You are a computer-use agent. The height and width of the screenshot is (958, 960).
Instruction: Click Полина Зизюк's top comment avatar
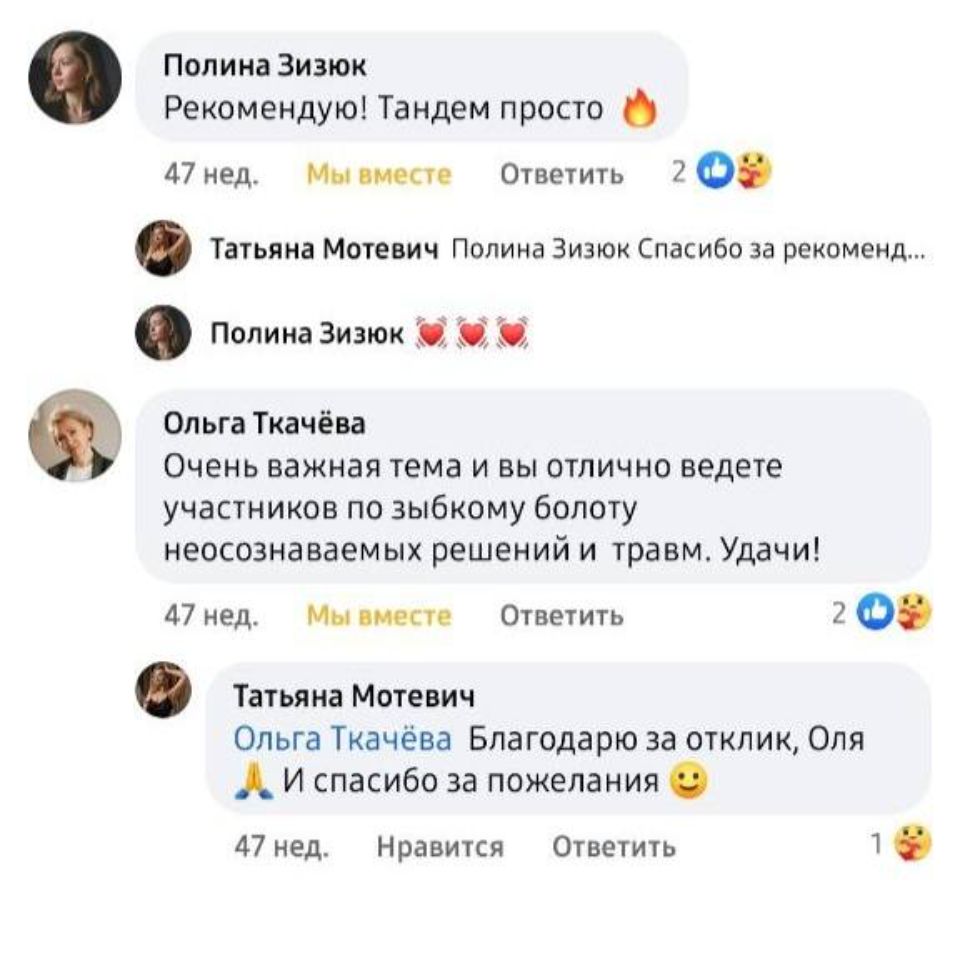(x=75, y=77)
